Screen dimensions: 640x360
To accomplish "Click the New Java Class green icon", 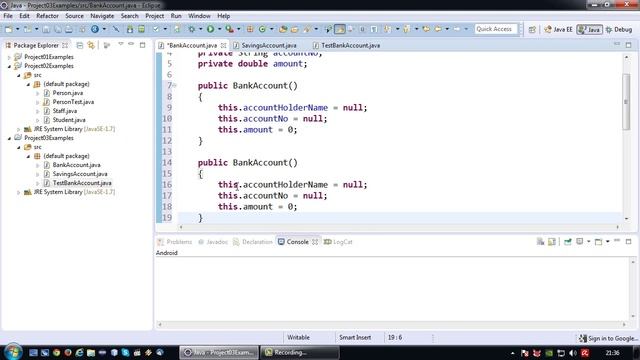I will coord(262,29).
